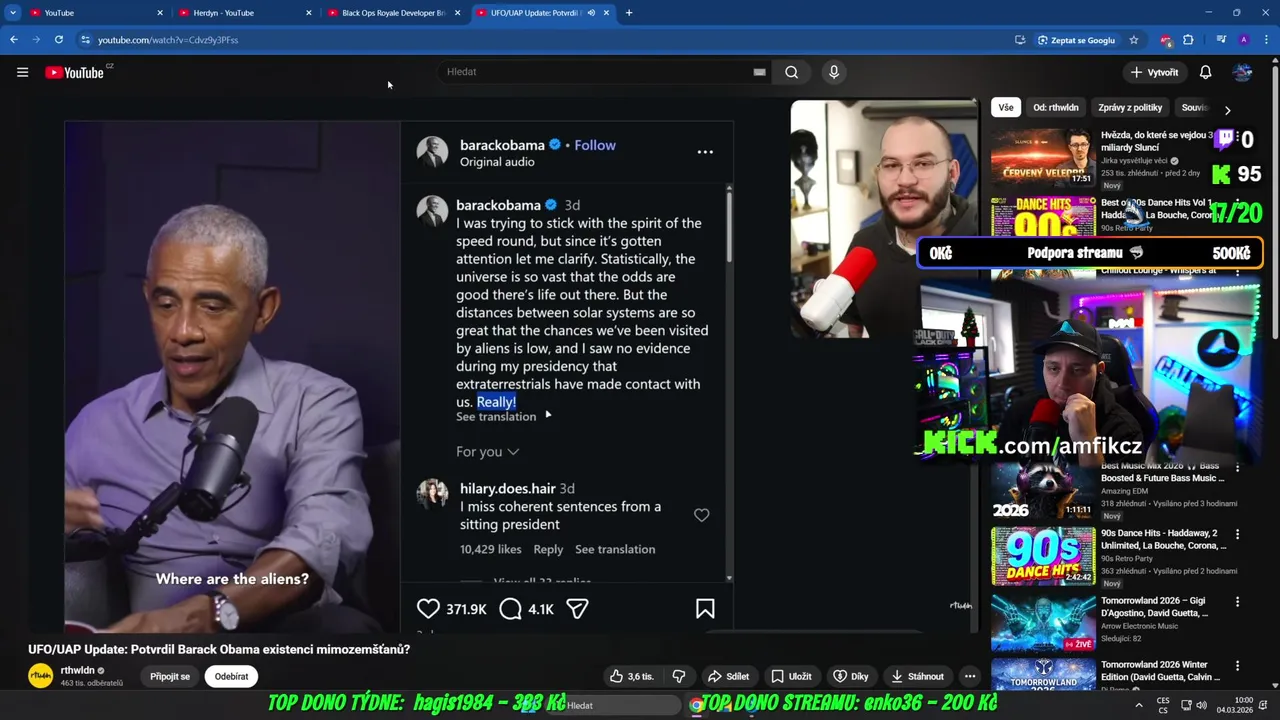Screen dimensions: 1280x720
Task: Open a new browser tab
Action: click(629, 13)
